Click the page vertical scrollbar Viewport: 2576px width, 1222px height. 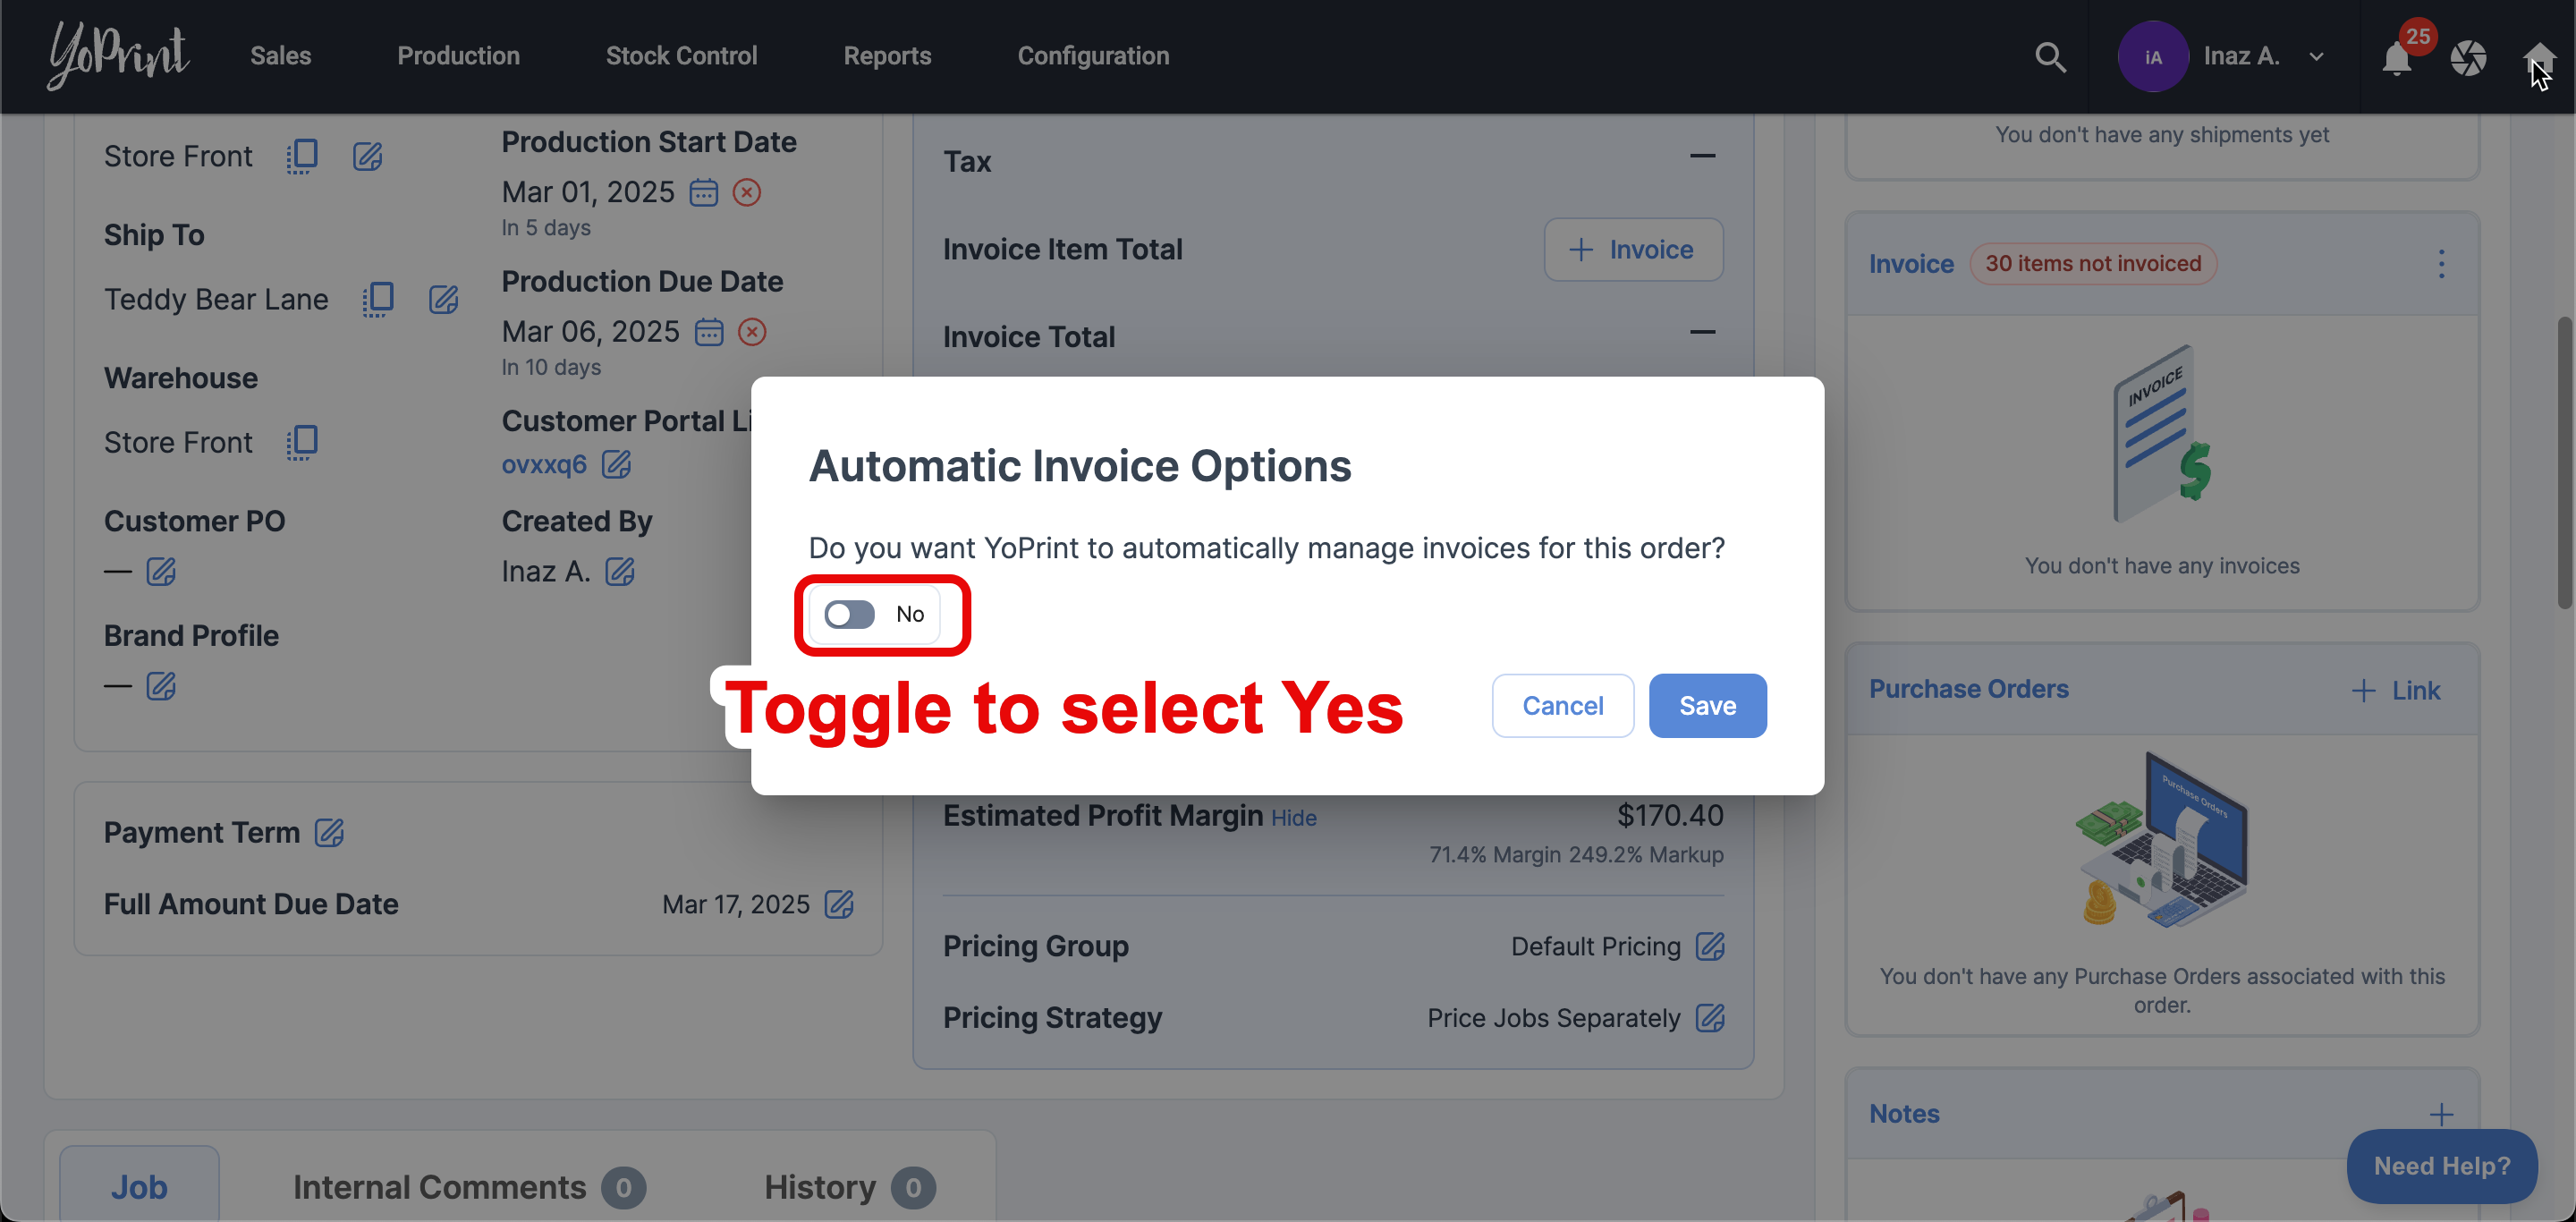[x=2566, y=462]
